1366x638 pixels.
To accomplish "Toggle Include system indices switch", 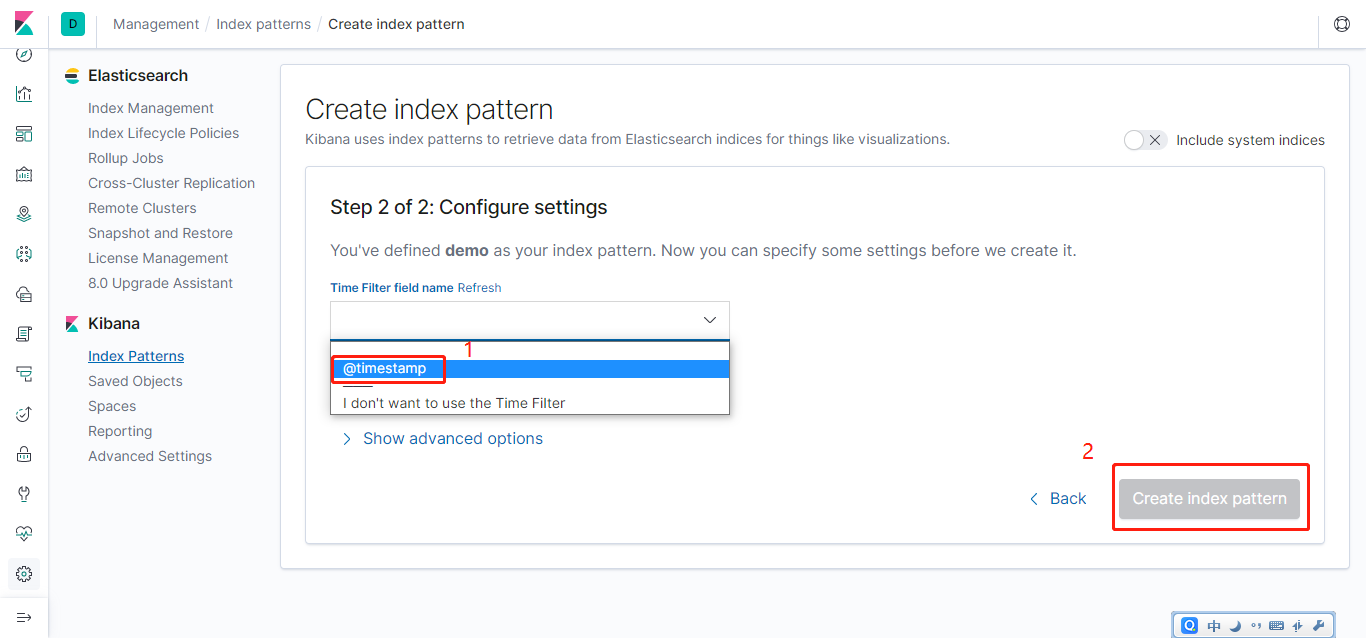I will (1145, 140).
